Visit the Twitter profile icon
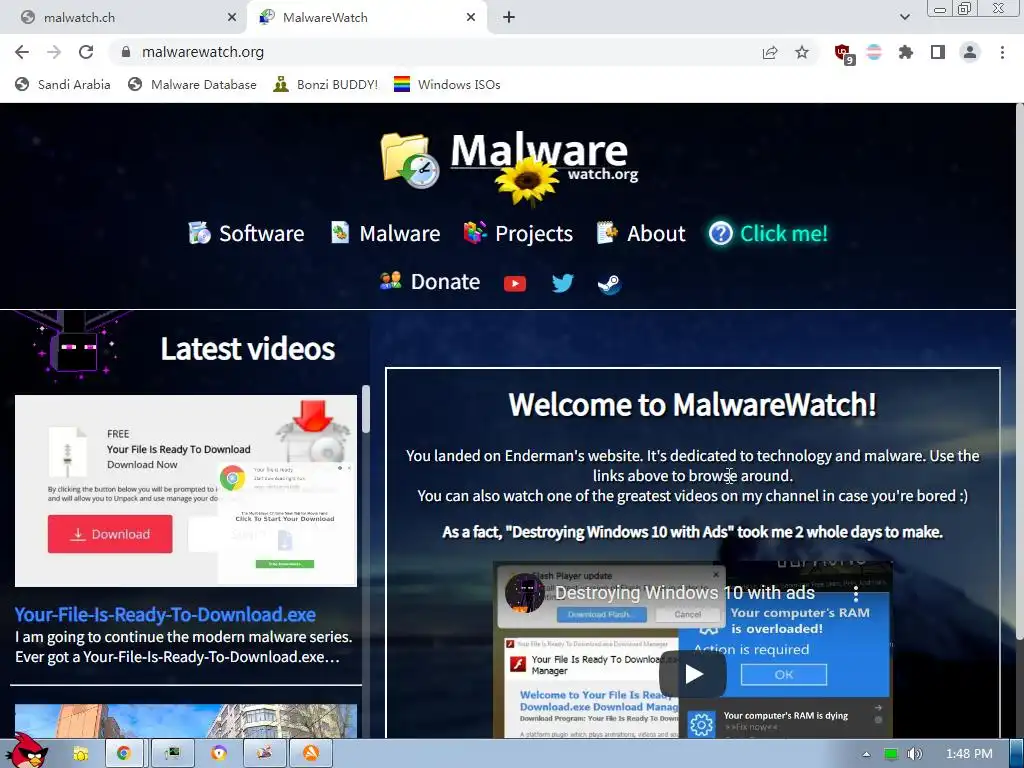This screenshot has width=1024, height=768. 562,283
